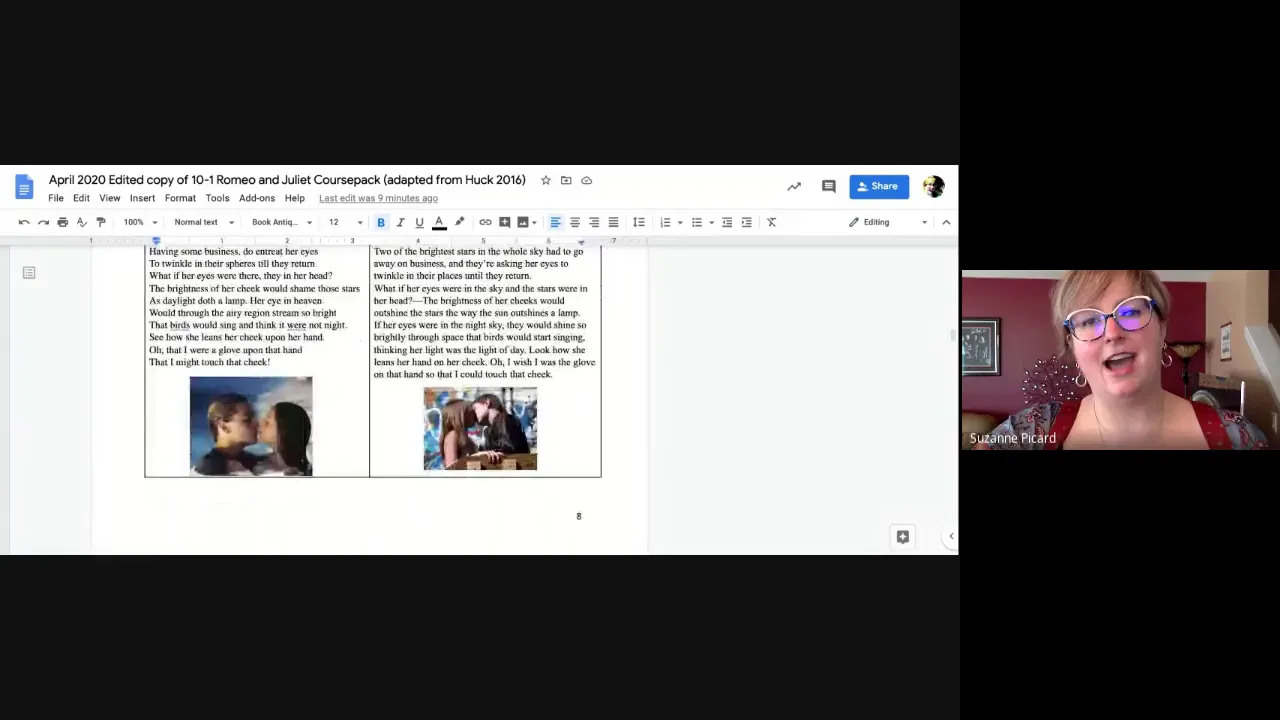1280x720 pixels.
Task: Open Editing mode dropdown
Action: tap(888, 222)
